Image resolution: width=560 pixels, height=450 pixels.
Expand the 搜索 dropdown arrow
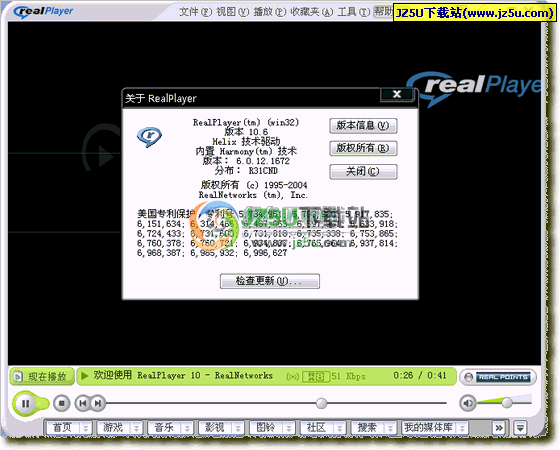pos(390,428)
